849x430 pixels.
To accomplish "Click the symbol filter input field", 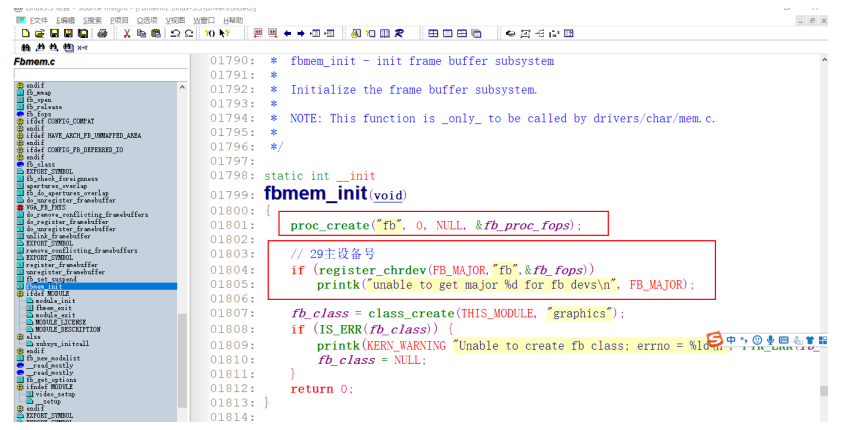I will [101, 74].
